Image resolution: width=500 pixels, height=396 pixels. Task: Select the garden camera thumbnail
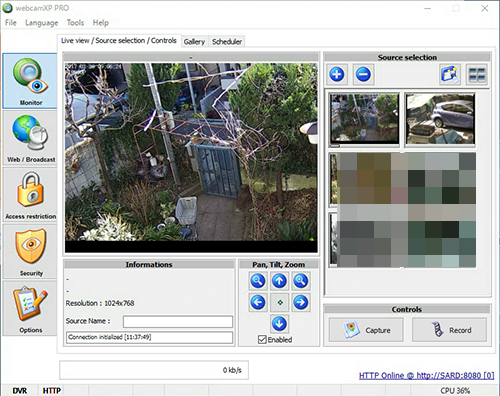[365, 120]
